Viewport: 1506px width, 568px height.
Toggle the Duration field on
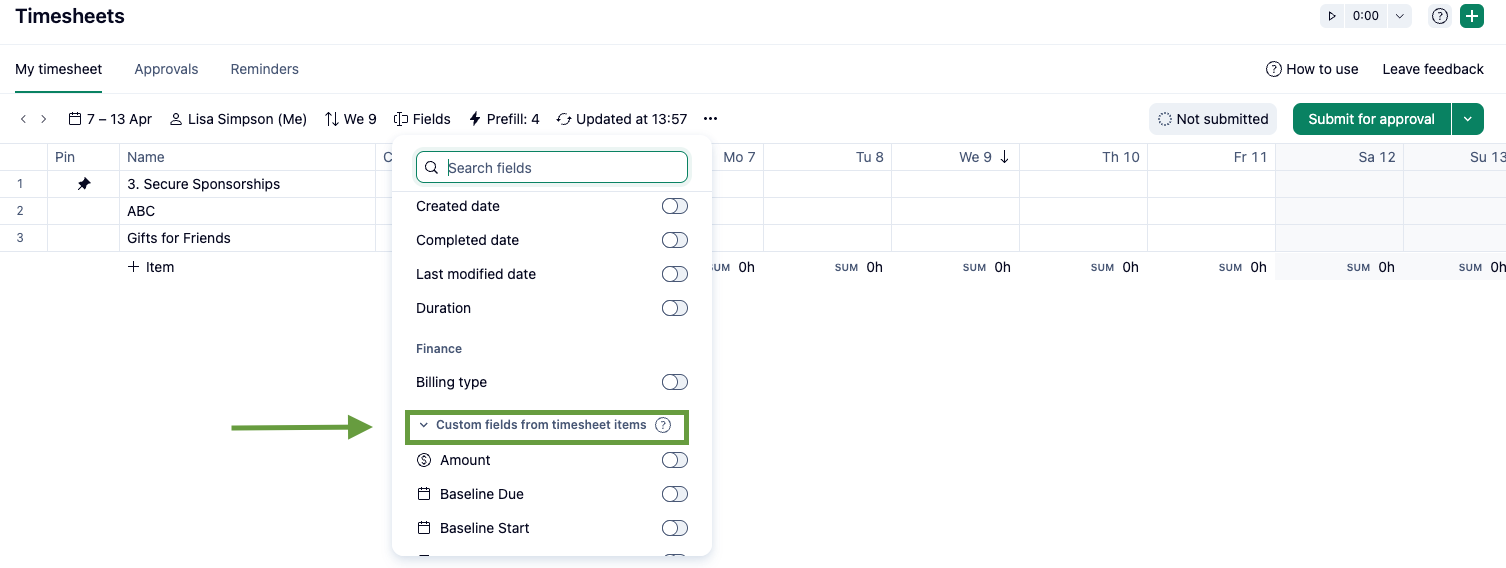pyautogui.click(x=675, y=308)
